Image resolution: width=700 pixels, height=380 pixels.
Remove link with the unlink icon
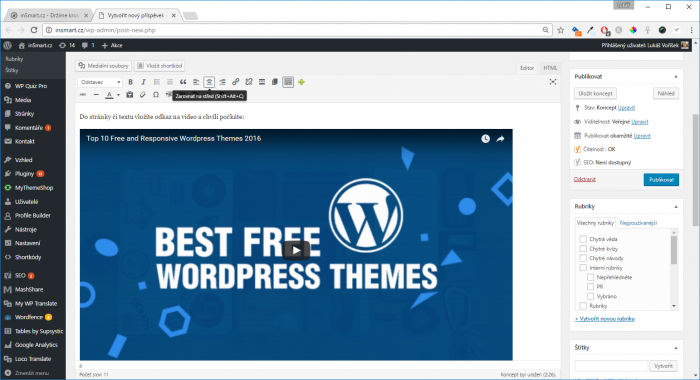click(x=249, y=82)
